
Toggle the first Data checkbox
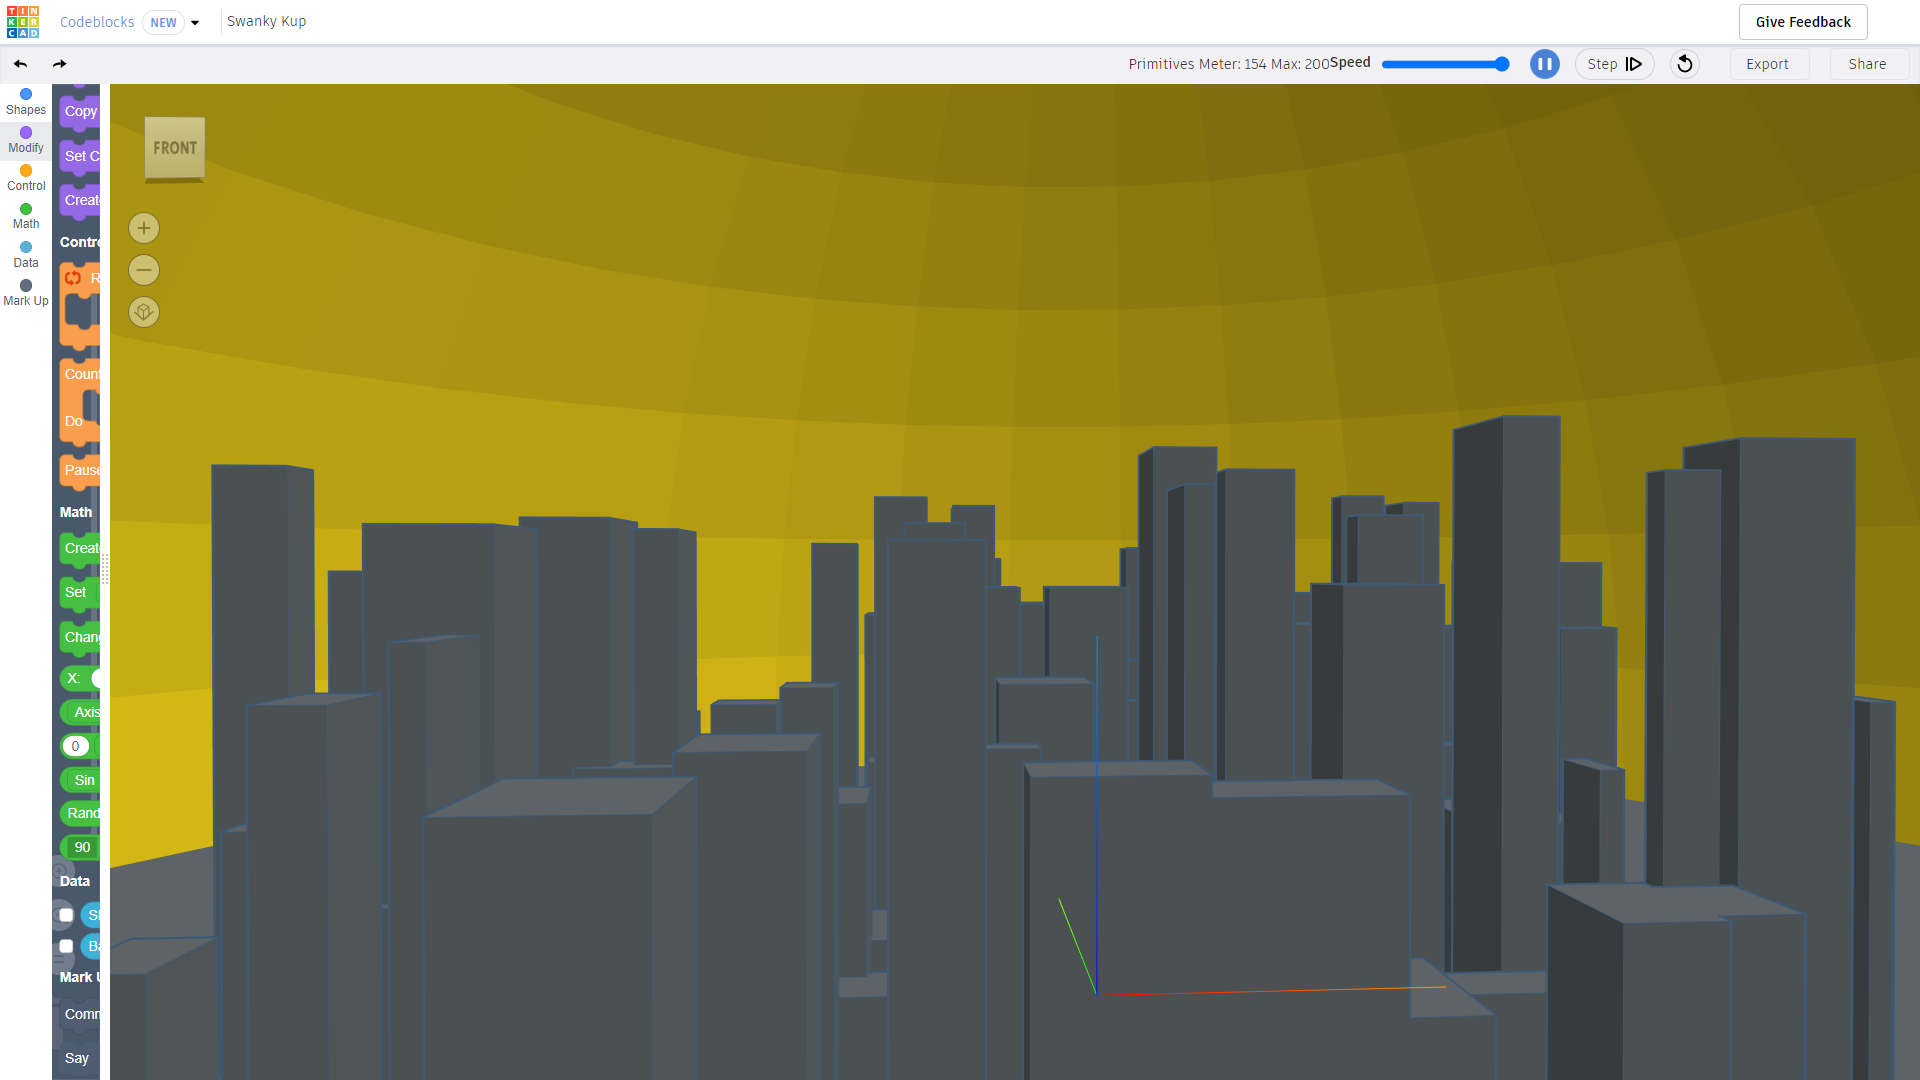point(66,914)
